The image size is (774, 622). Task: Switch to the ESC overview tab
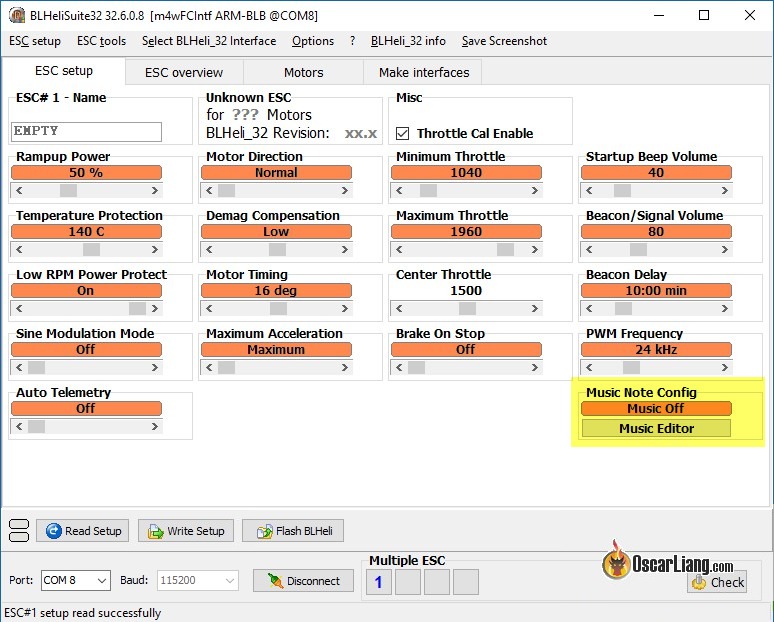tap(184, 73)
